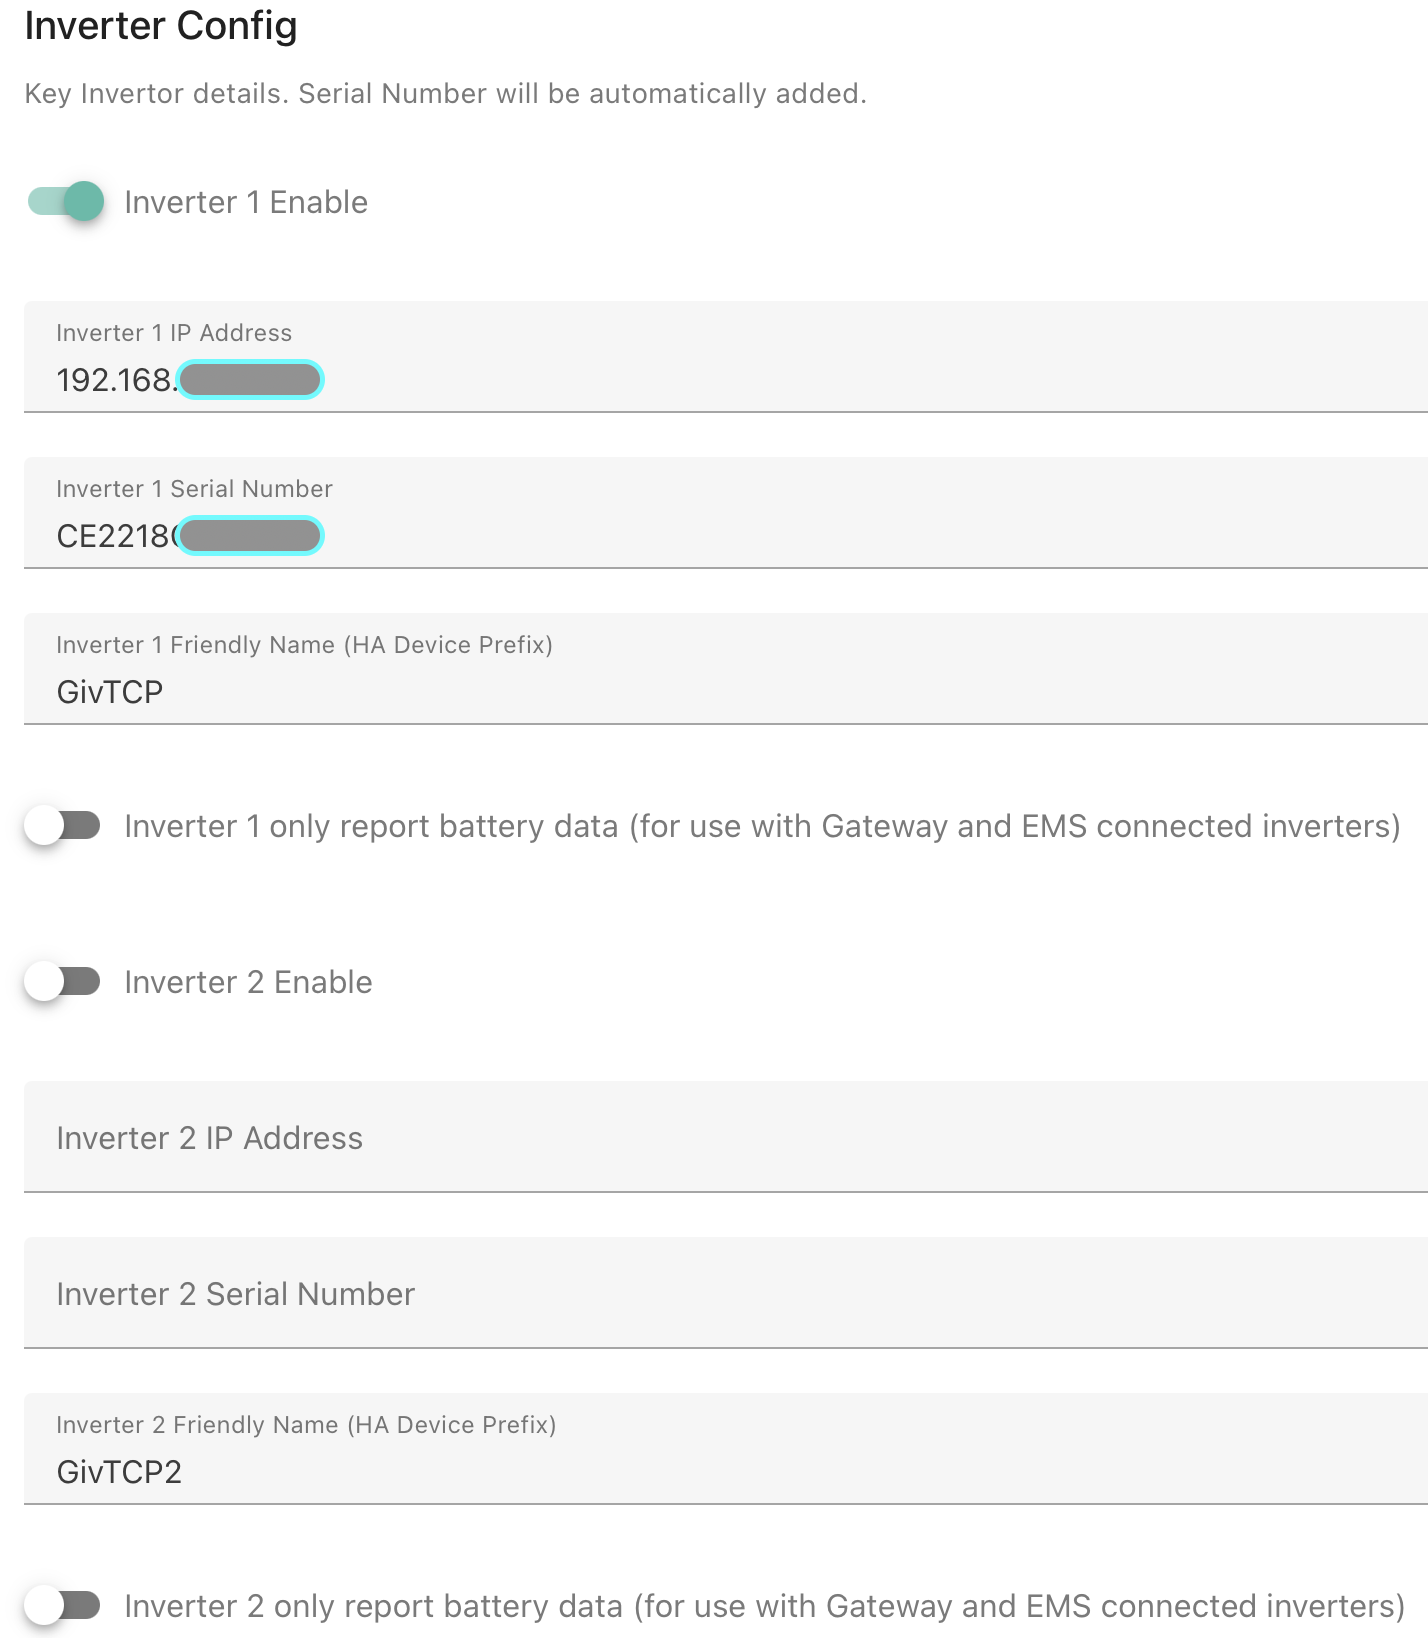Turn on Inverter 2 Enable switch
Screen dimensions: 1428x1638
63,982
